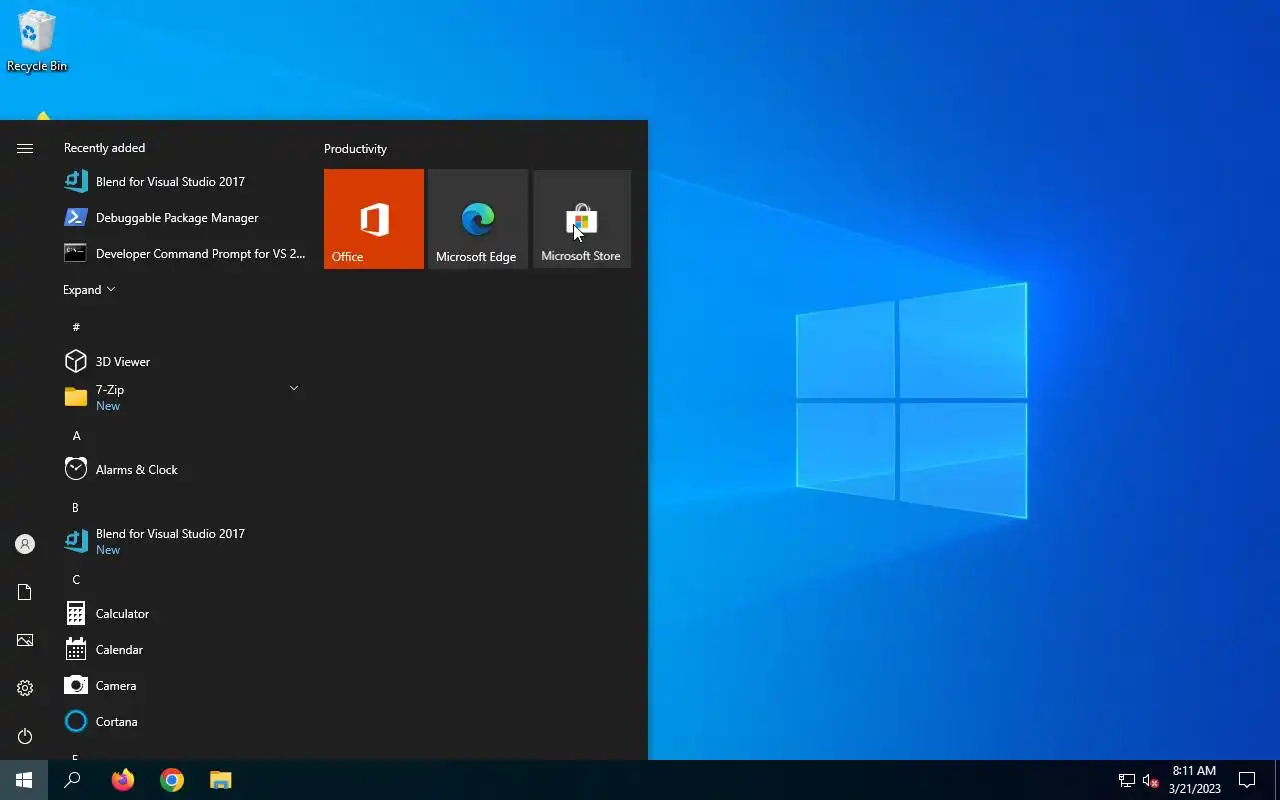Open Documents from Start sidebar
Screen dimensions: 1280x800
click(25, 592)
